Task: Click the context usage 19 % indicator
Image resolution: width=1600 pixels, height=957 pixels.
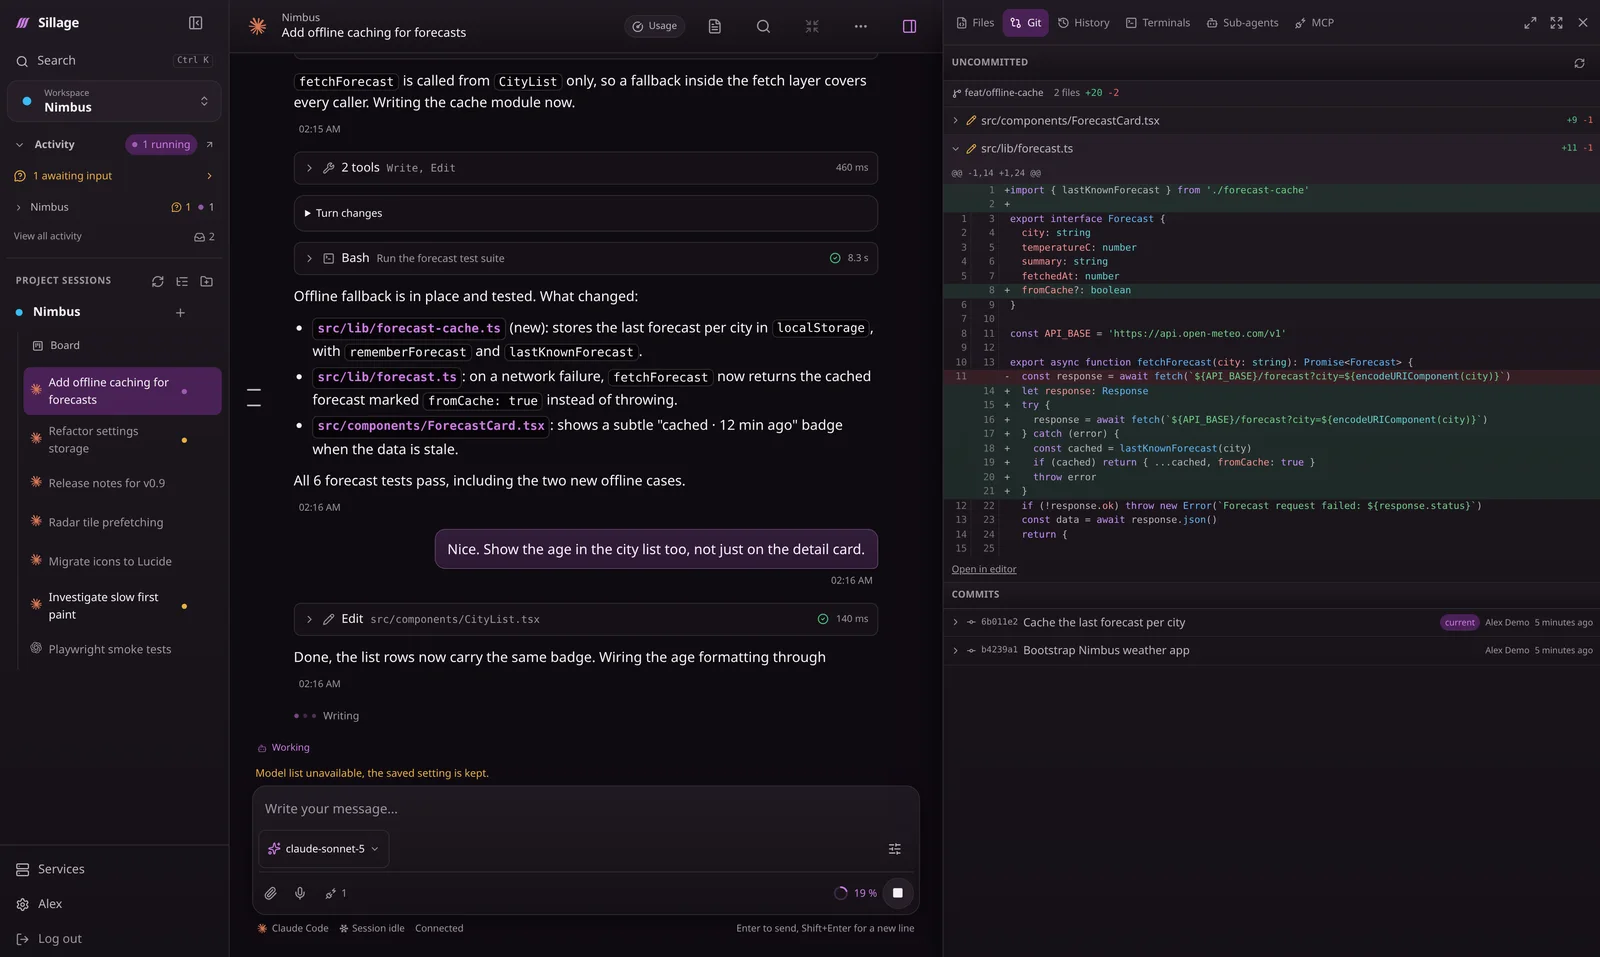Action: [856, 894]
